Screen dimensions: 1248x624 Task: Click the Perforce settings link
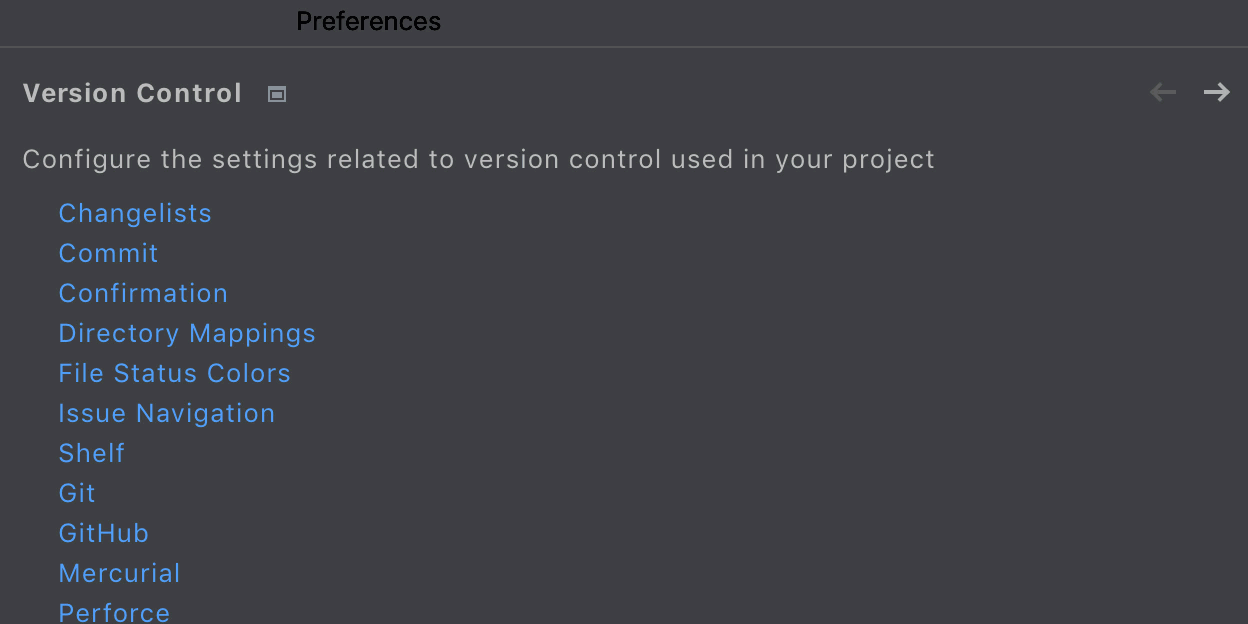click(114, 612)
